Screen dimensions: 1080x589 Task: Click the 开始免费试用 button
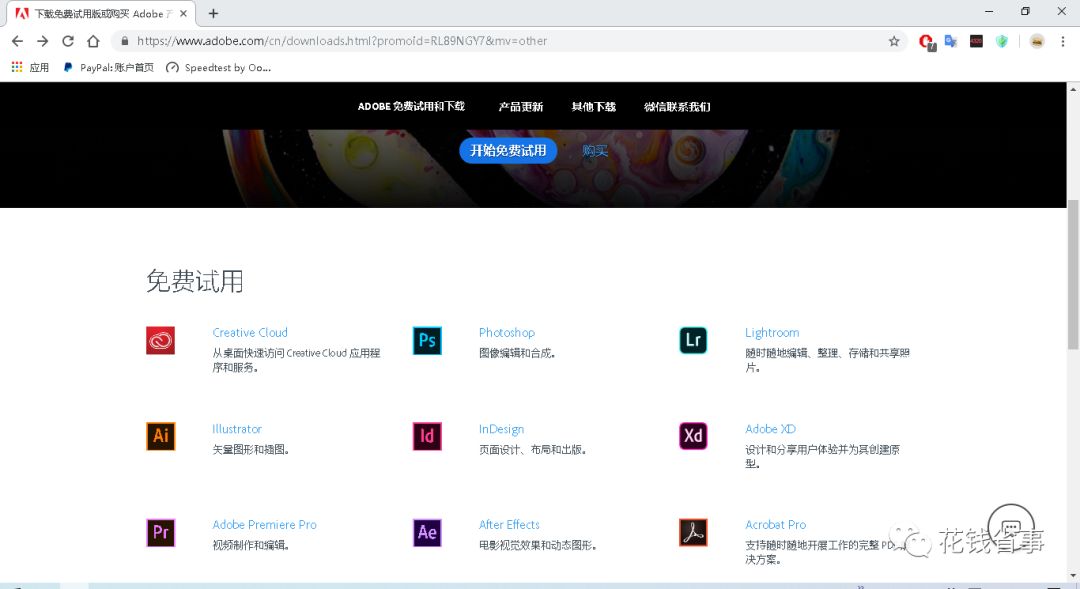[x=507, y=150]
